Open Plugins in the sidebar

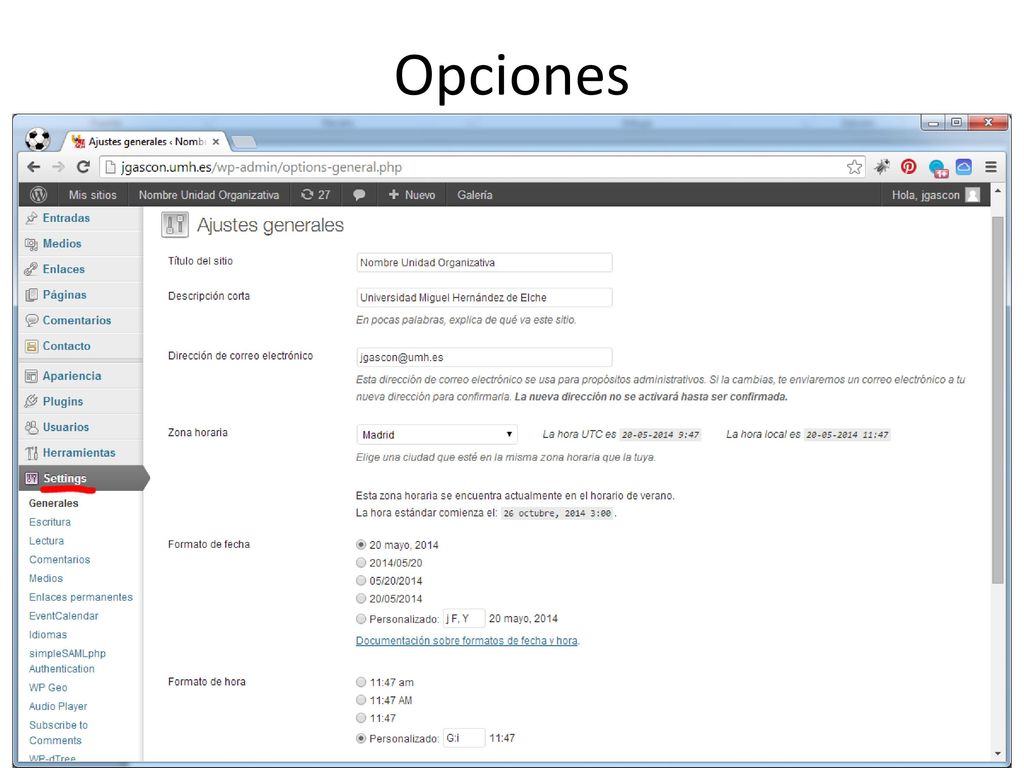[63, 402]
